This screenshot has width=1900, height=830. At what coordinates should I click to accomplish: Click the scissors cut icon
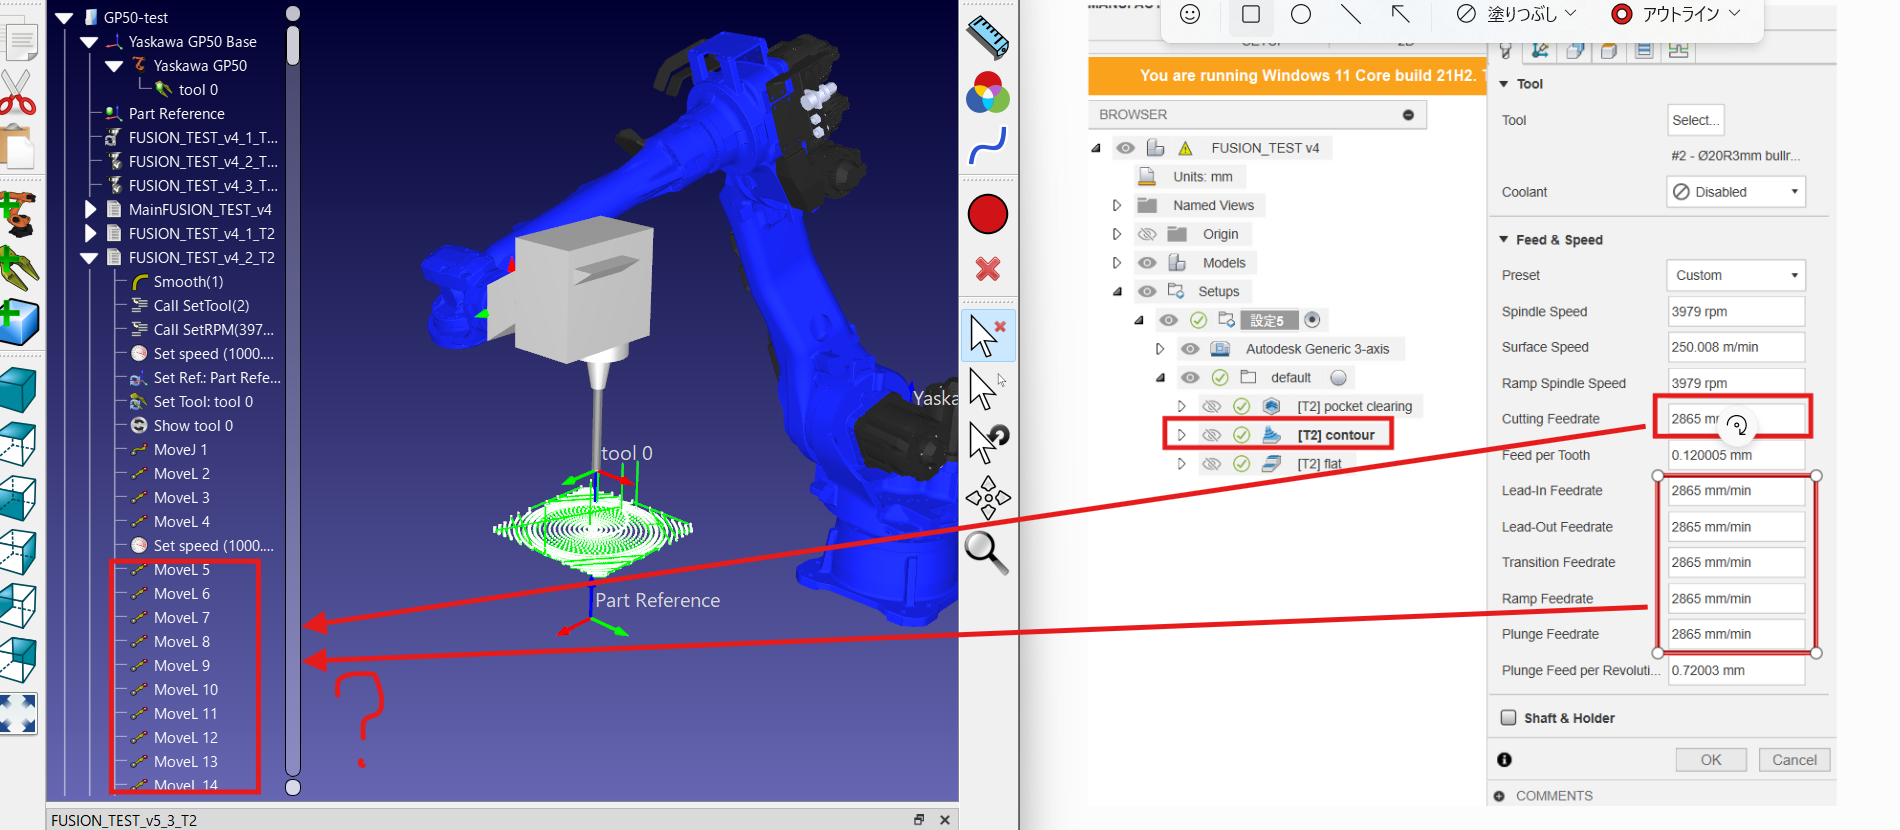(18, 93)
